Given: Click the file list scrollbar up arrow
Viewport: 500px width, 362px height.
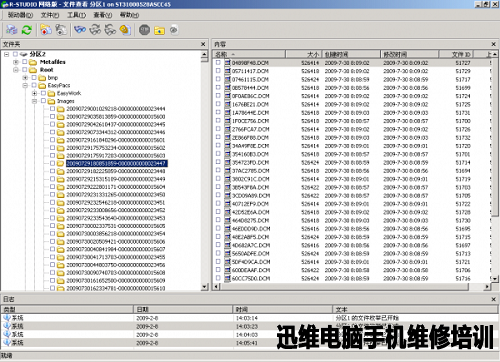Looking at the screenshot, I should [495, 54].
